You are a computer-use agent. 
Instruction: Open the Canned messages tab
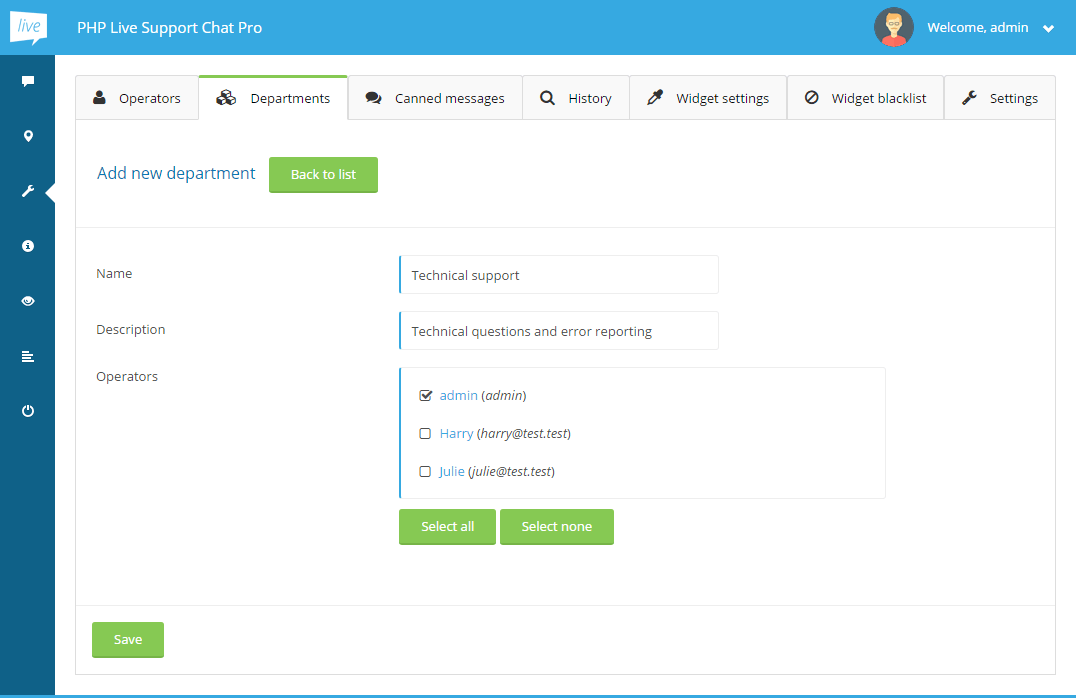coord(435,98)
